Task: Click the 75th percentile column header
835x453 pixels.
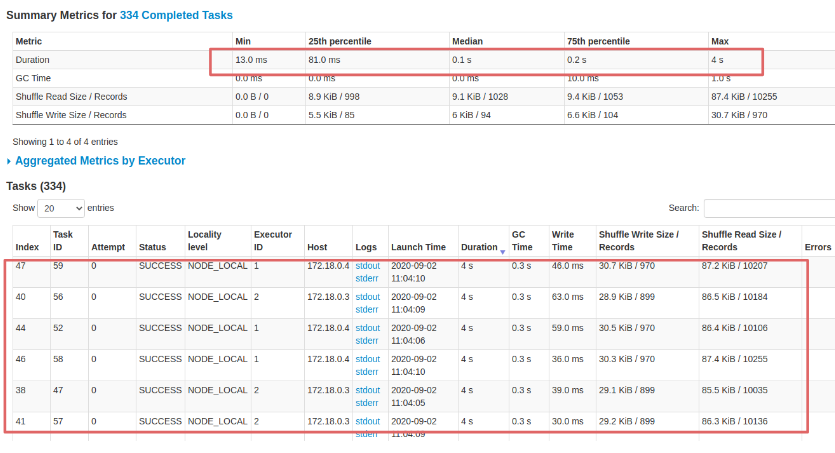Action: 598,41
